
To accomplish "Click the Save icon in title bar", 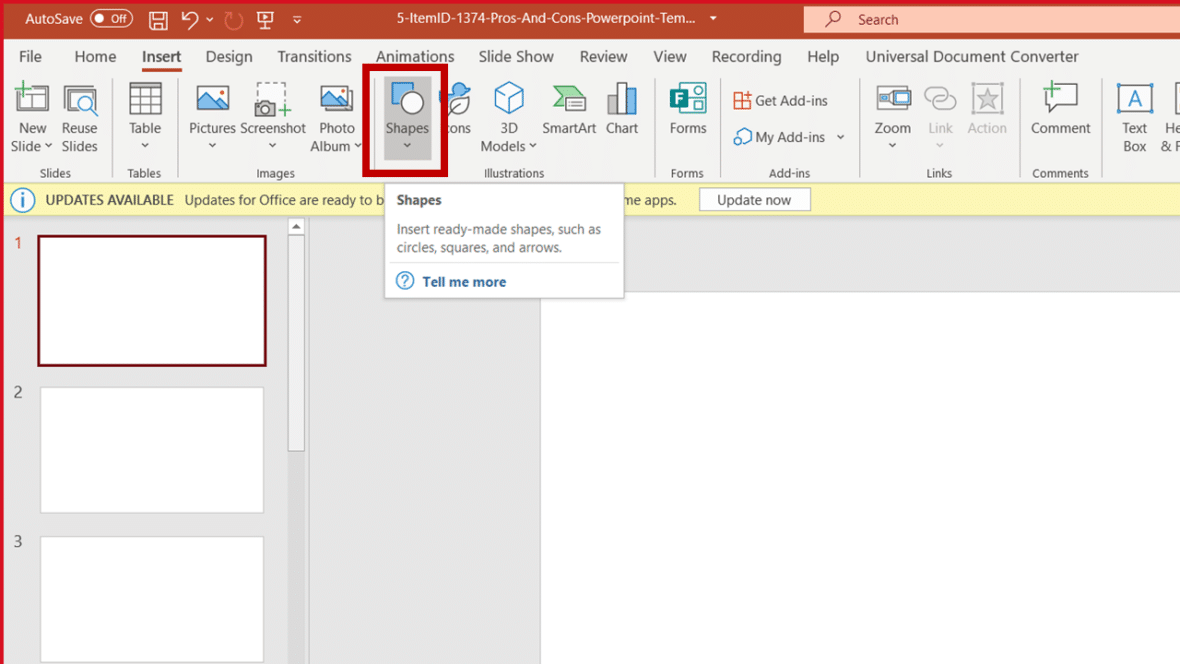I will click(158, 19).
